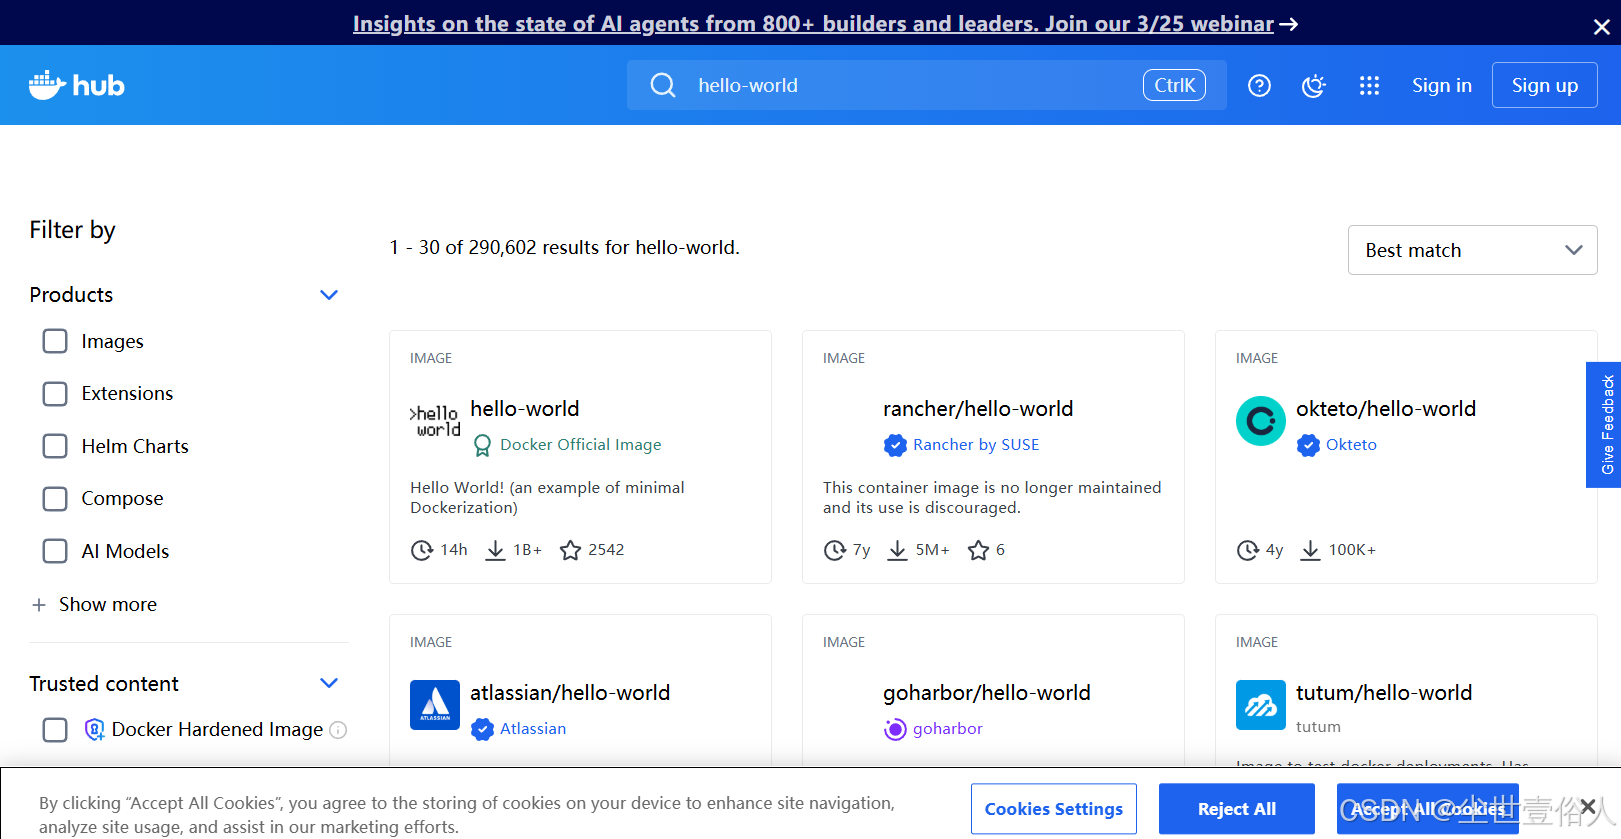The width and height of the screenshot is (1621, 839).
Task: Click Atlassian verified publisher badge icon
Action: (x=482, y=729)
